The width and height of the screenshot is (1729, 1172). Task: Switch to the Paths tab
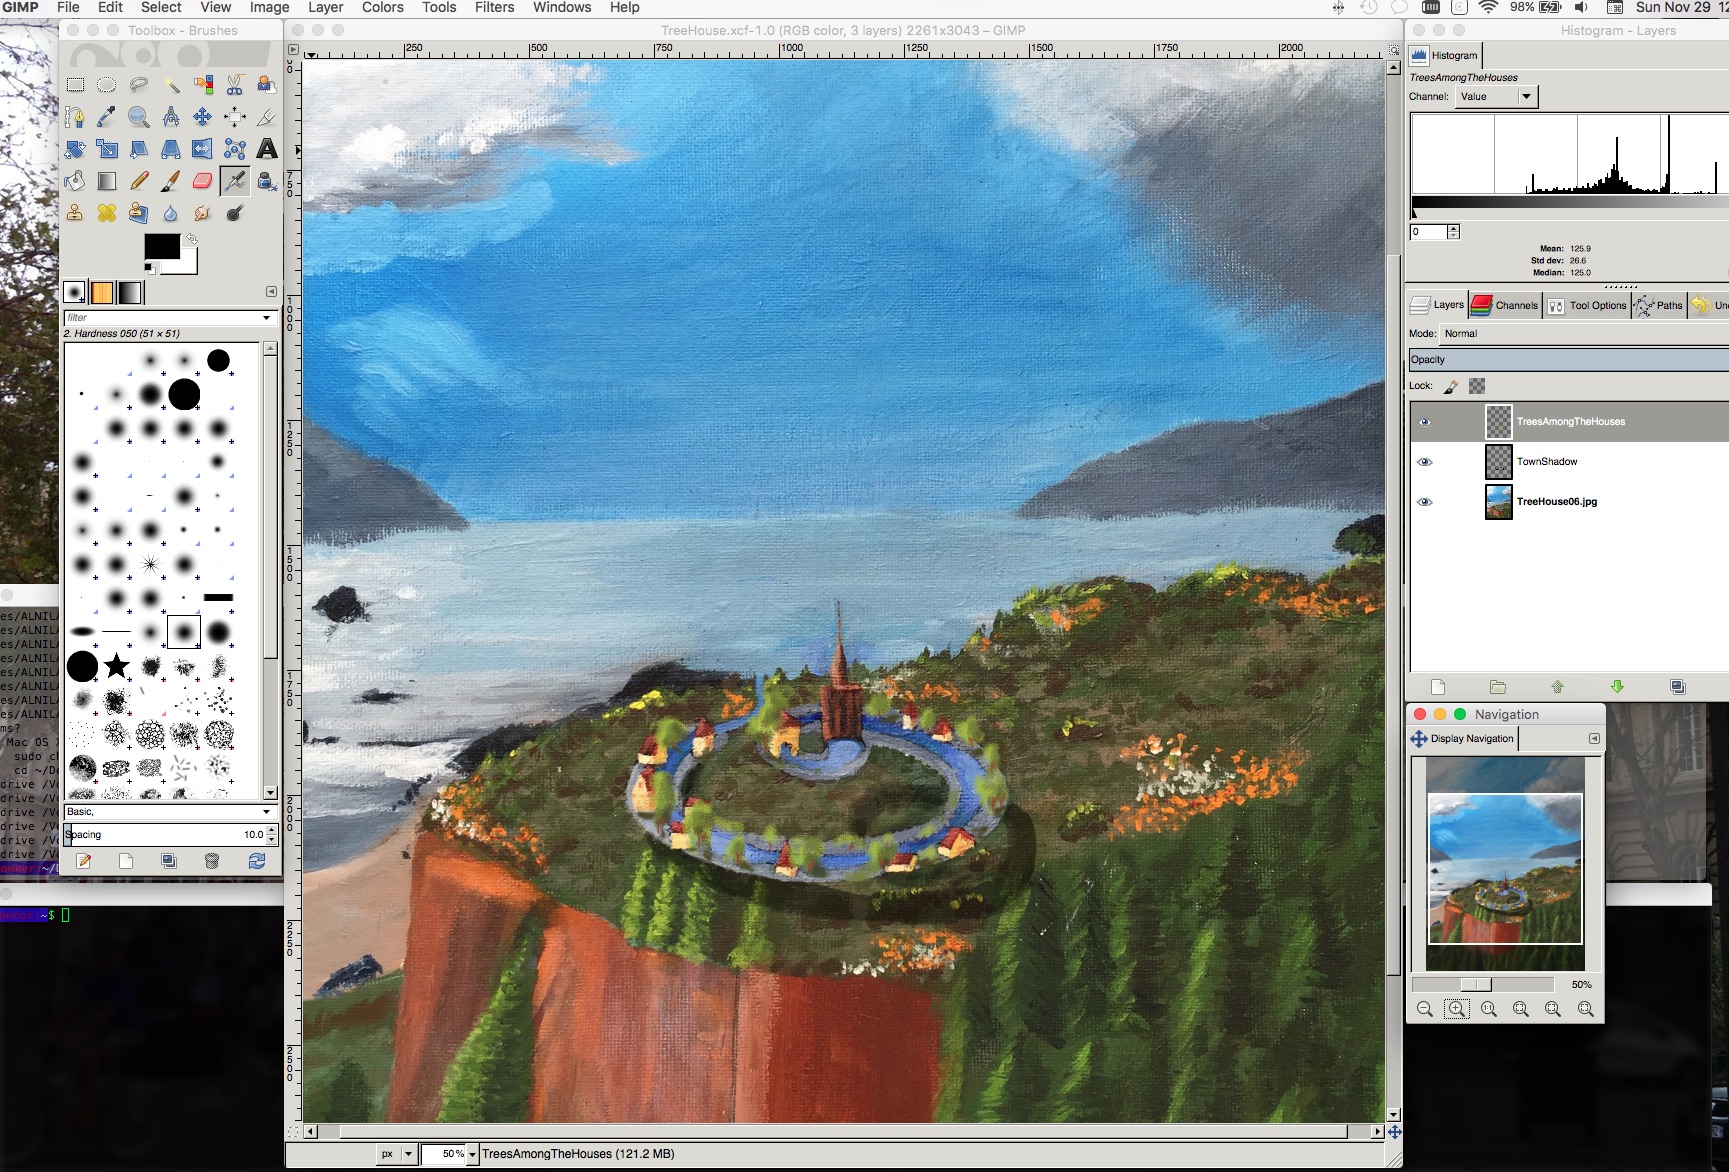(1660, 305)
